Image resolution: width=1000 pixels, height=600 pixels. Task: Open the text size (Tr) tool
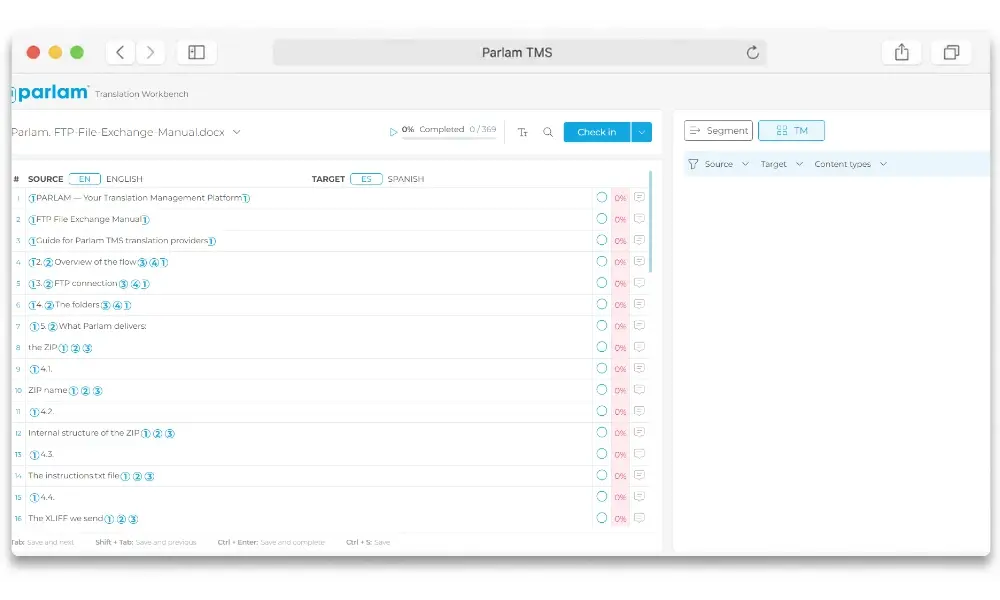click(522, 132)
